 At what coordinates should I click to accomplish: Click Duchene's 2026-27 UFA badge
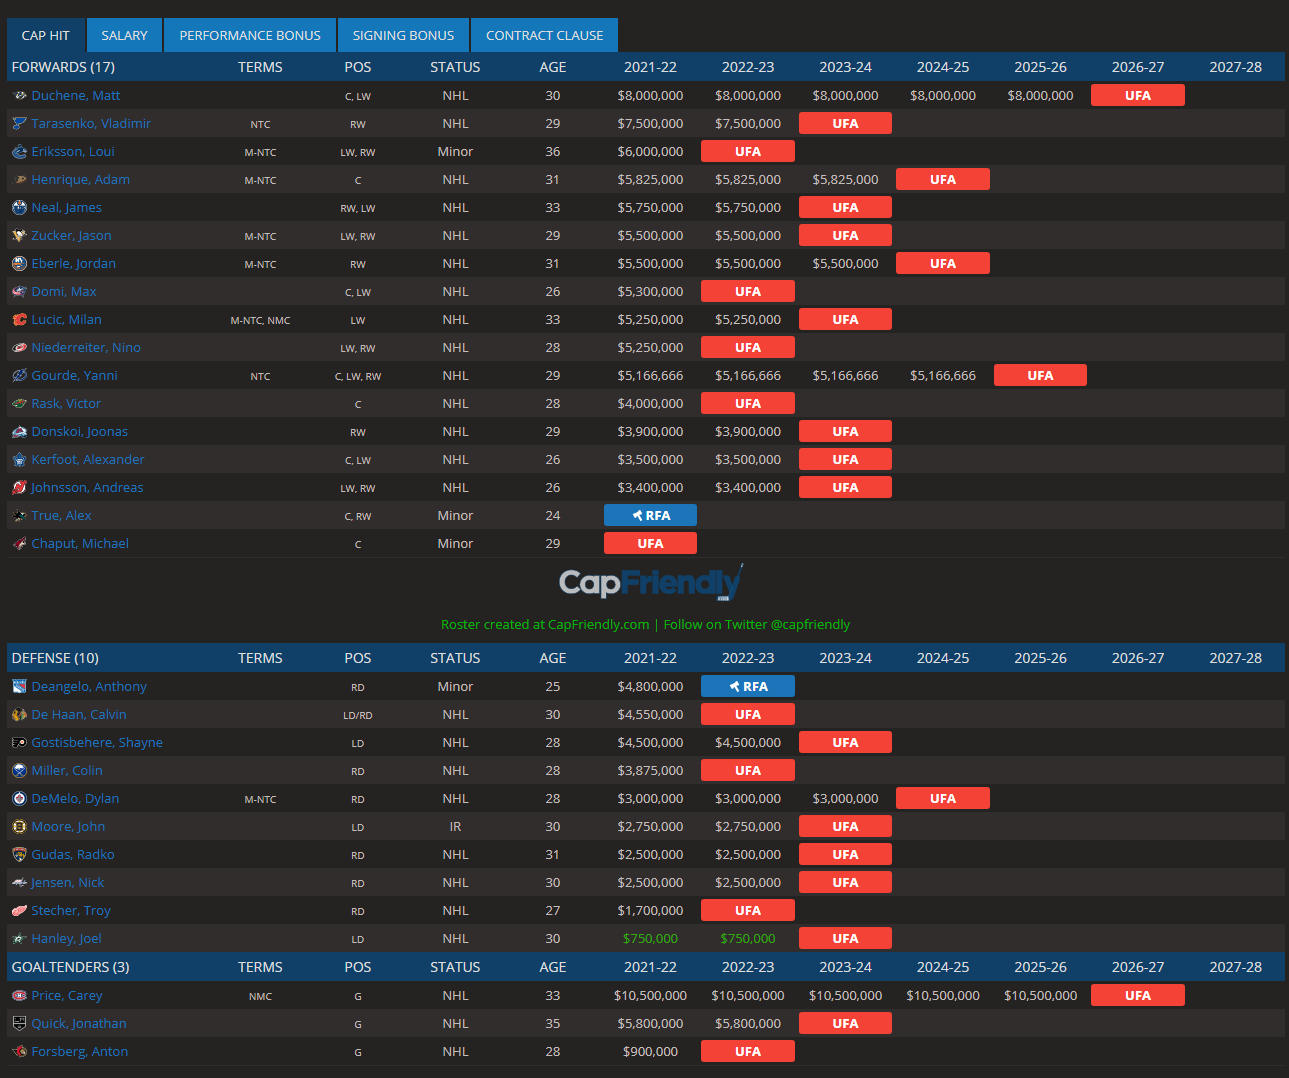pyautogui.click(x=1138, y=96)
